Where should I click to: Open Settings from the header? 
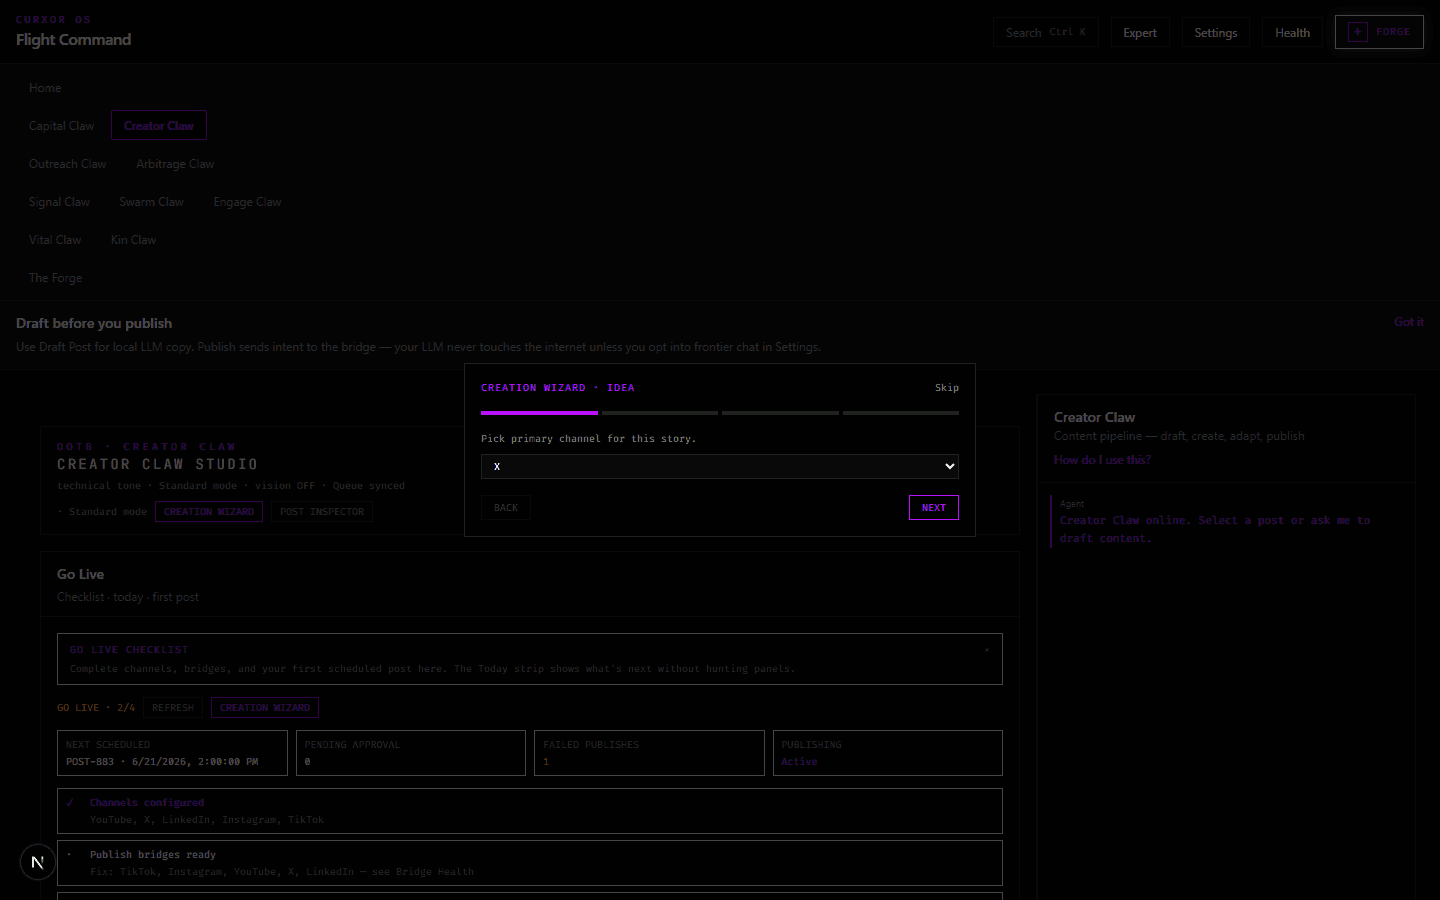(1216, 32)
